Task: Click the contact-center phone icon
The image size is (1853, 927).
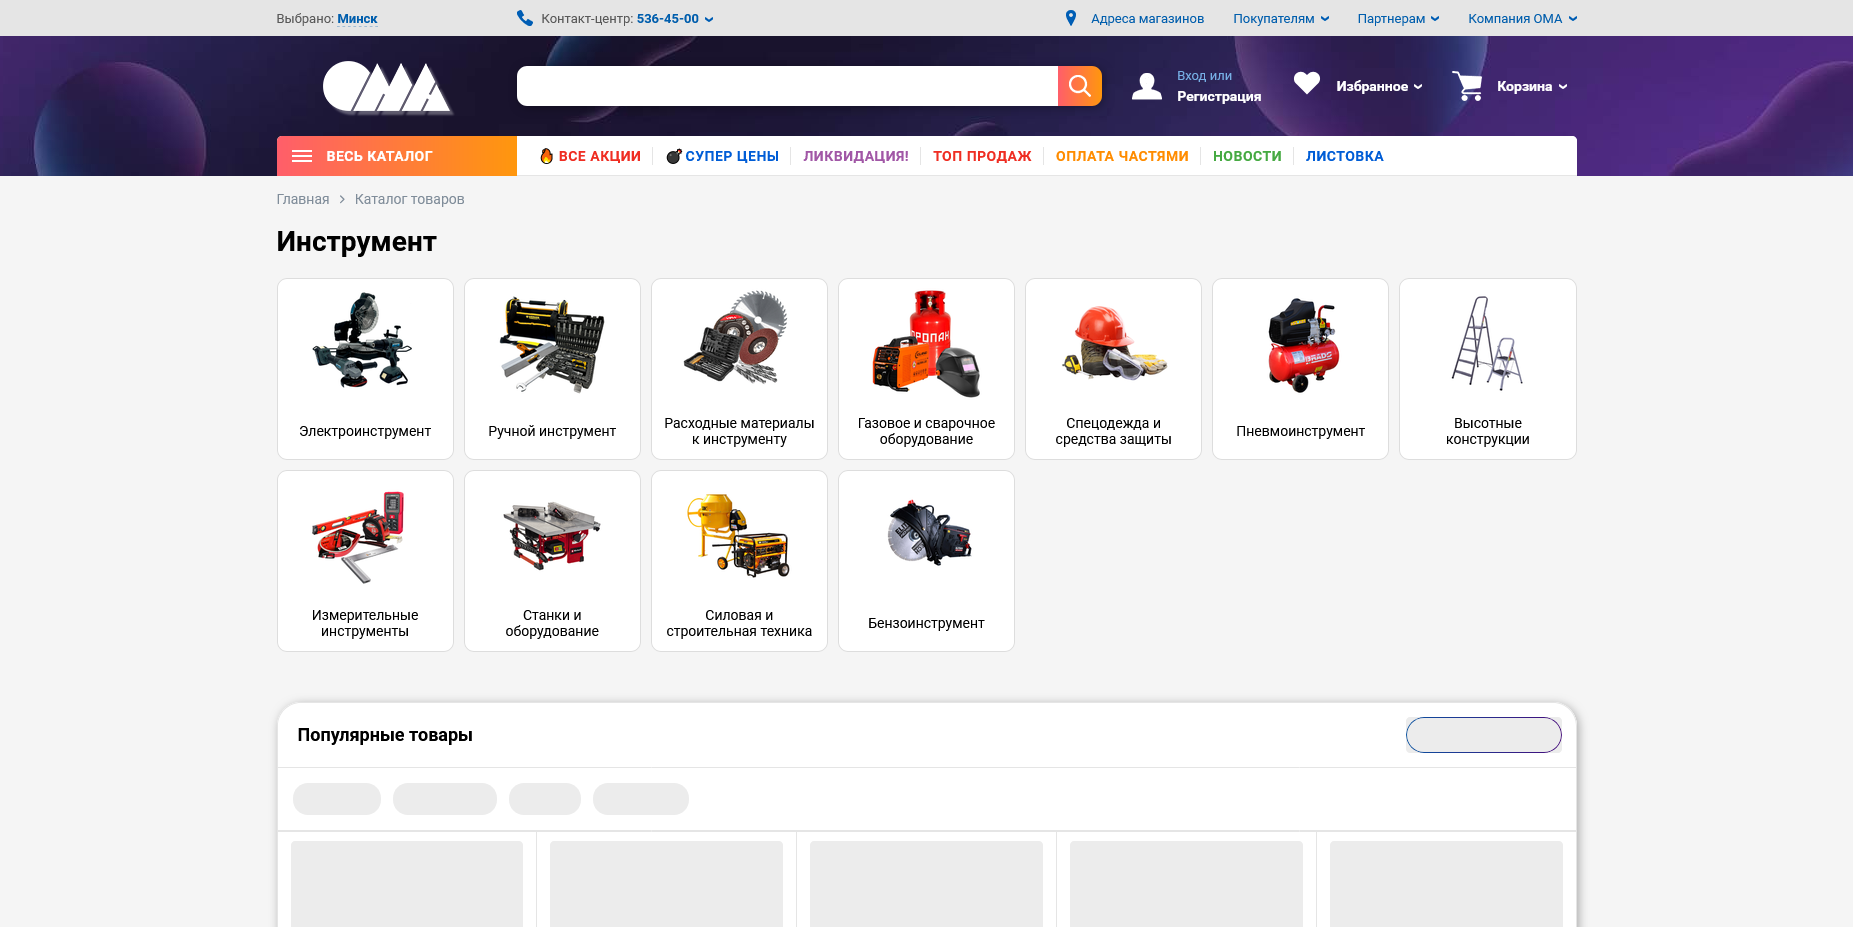Action: (524, 18)
